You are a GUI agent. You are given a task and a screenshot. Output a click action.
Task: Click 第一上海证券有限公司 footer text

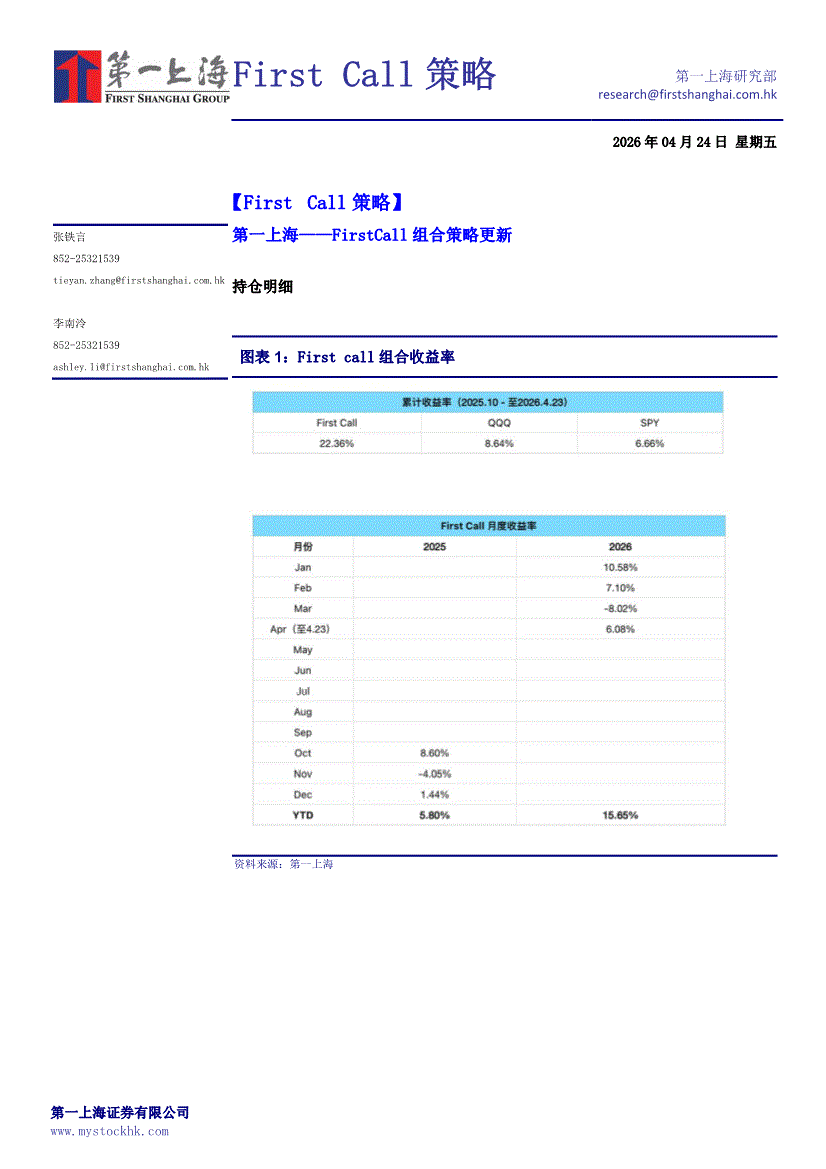pyautogui.click(x=120, y=1113)
